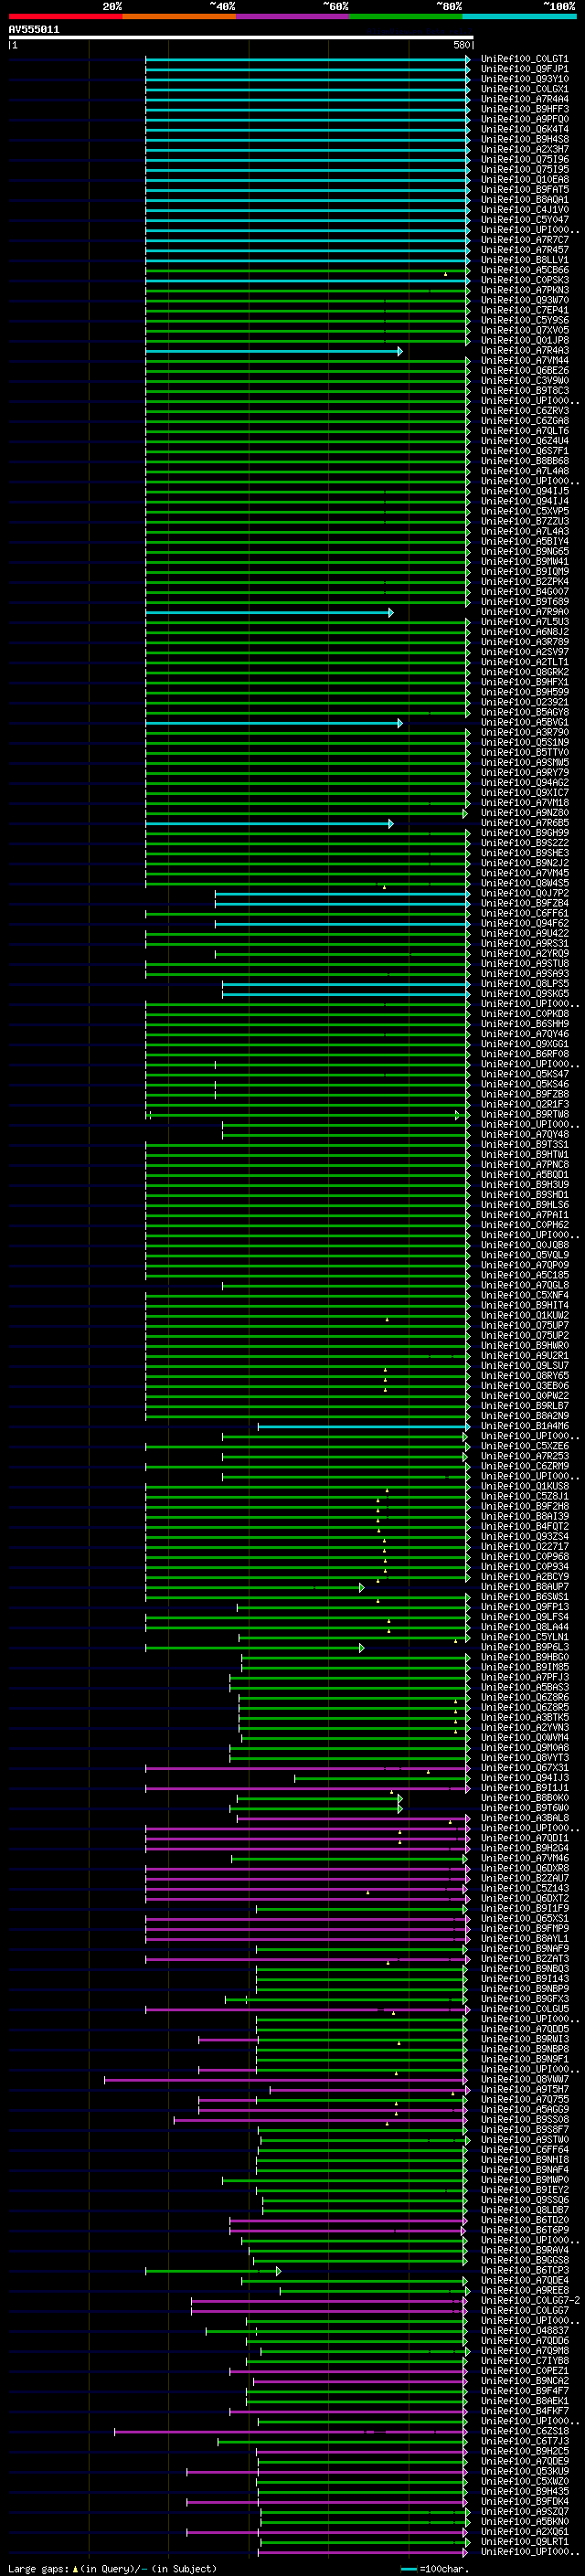
Task: Select the UniRef100_C0LGX1 label
Action: [524, 90]
